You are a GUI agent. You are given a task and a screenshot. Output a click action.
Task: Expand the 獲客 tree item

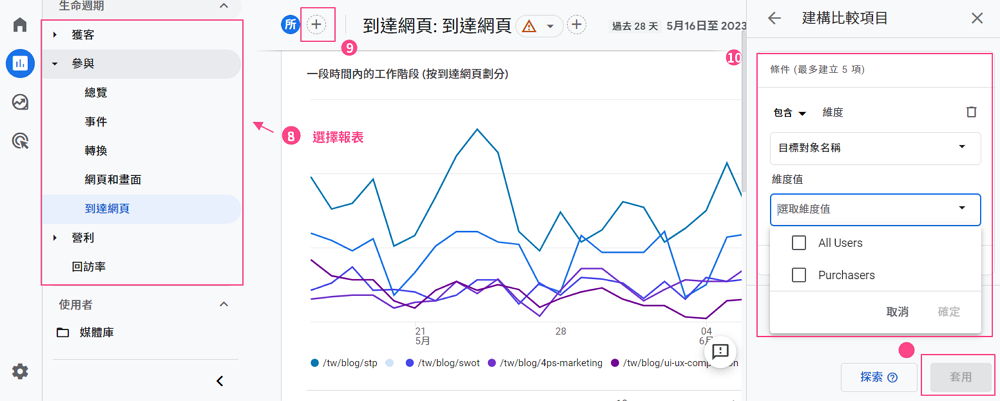point(55,34)
